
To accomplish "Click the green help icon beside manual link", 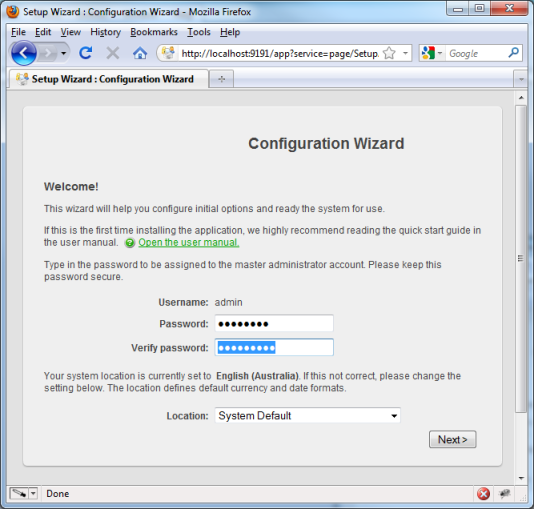I will 130,243.
